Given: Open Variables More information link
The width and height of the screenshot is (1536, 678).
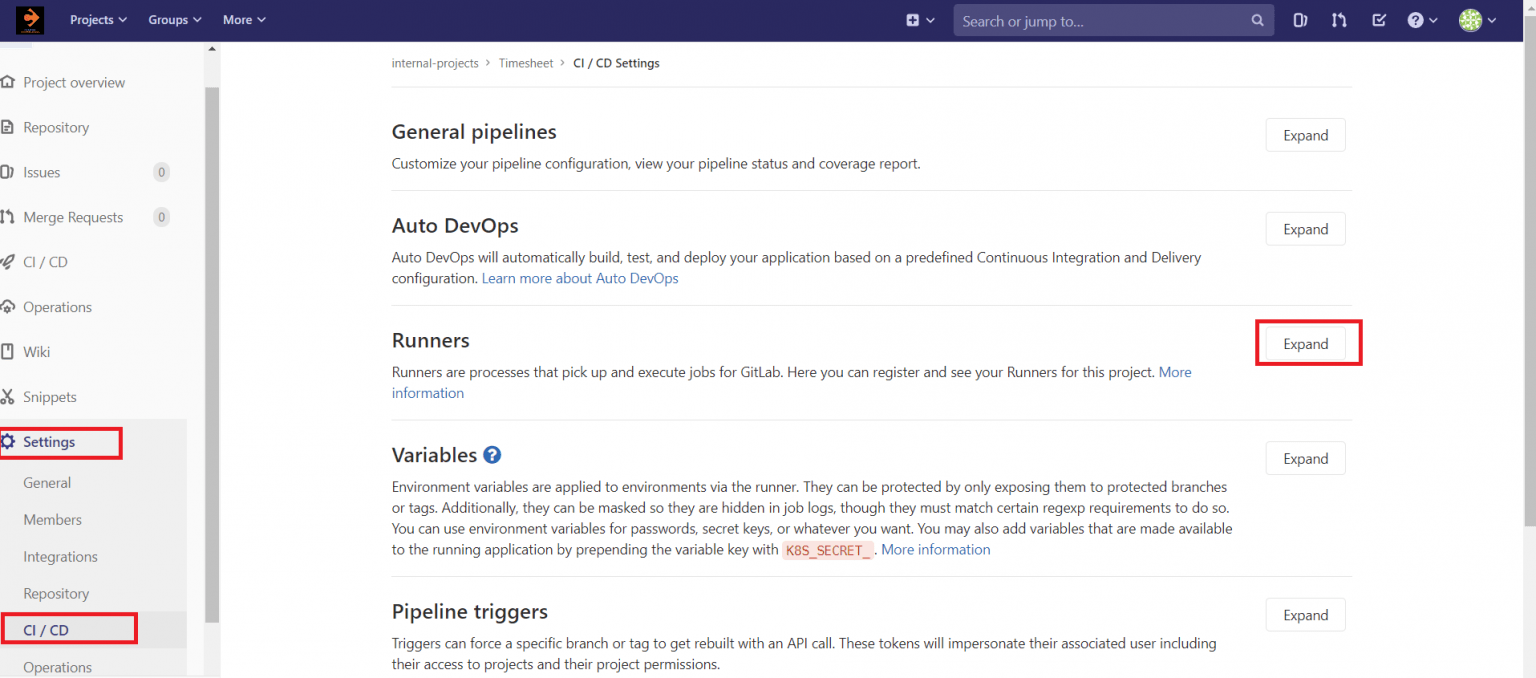Looking at the screenshot, I should [x=936, y=549].
